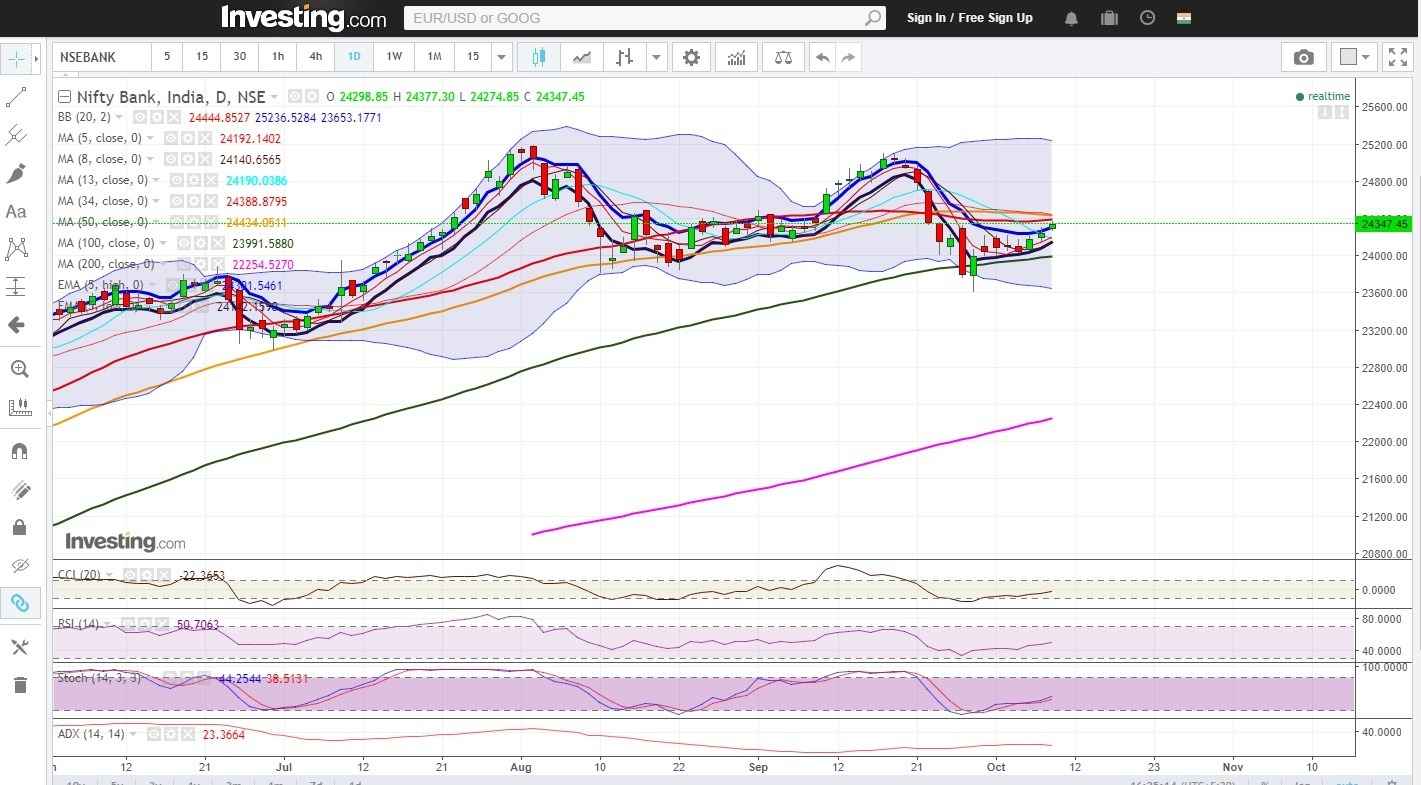Click the search magnifier icon

[873, 18]
